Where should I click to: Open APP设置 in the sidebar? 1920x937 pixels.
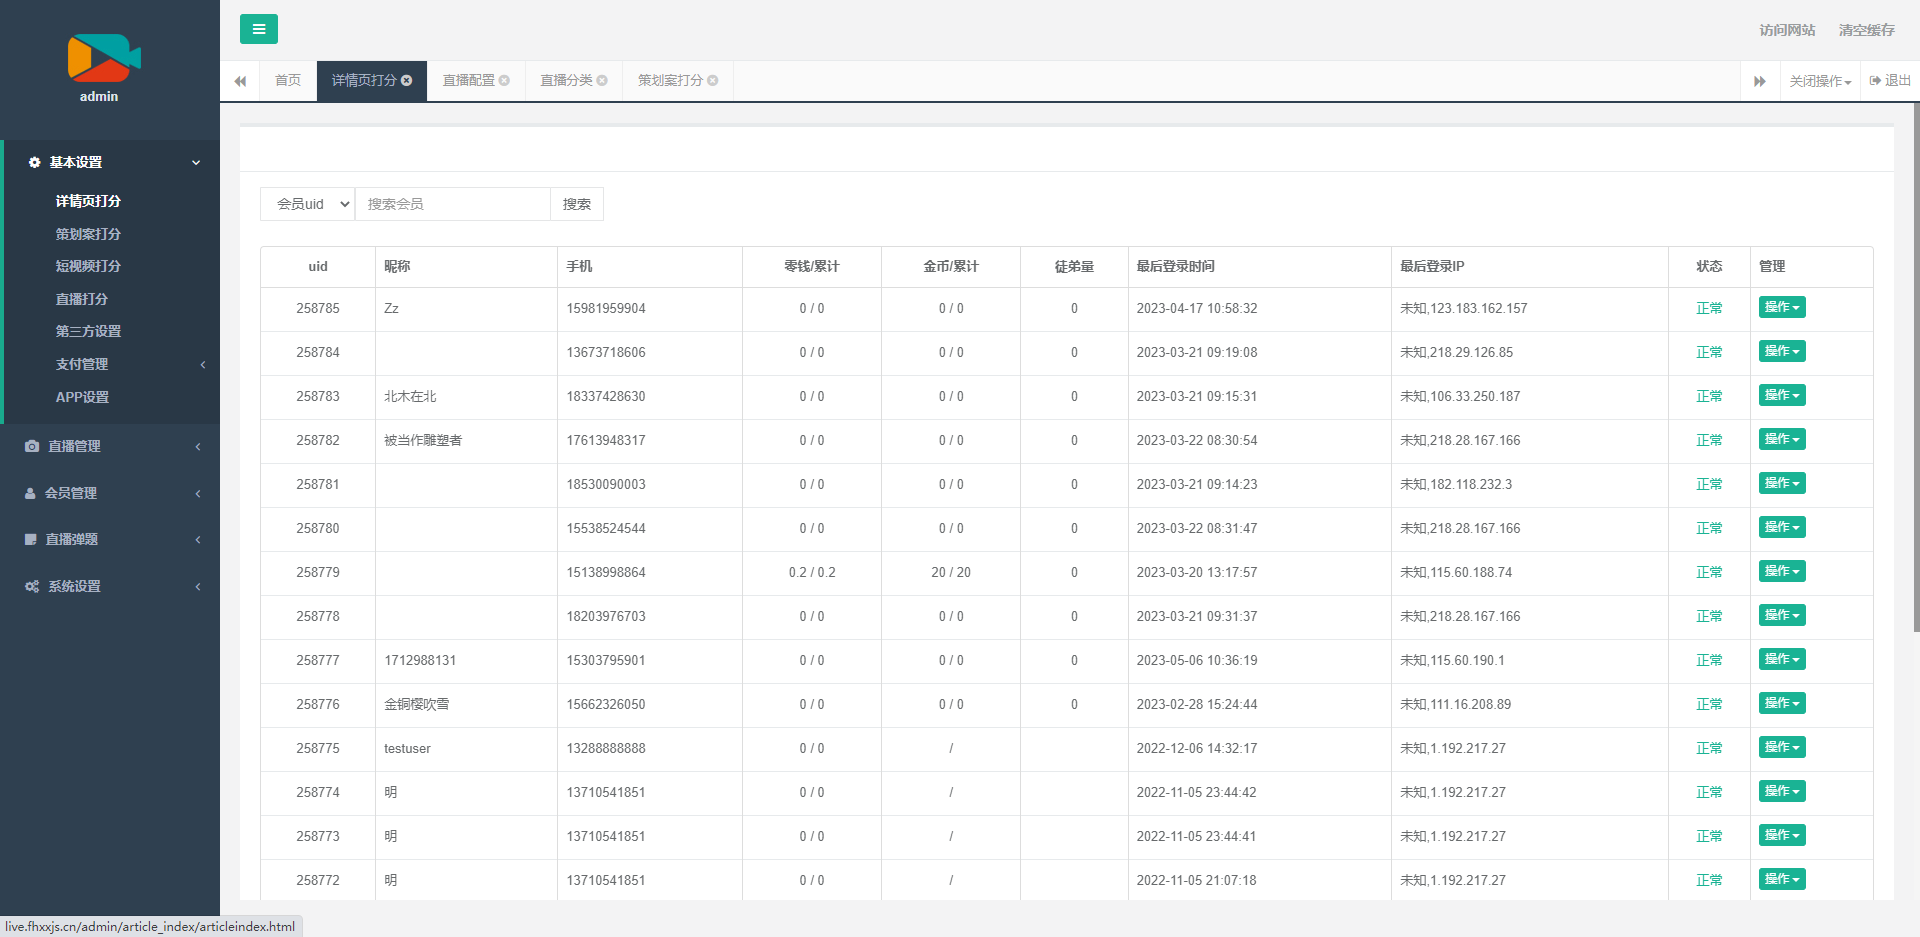pos(82,397)
